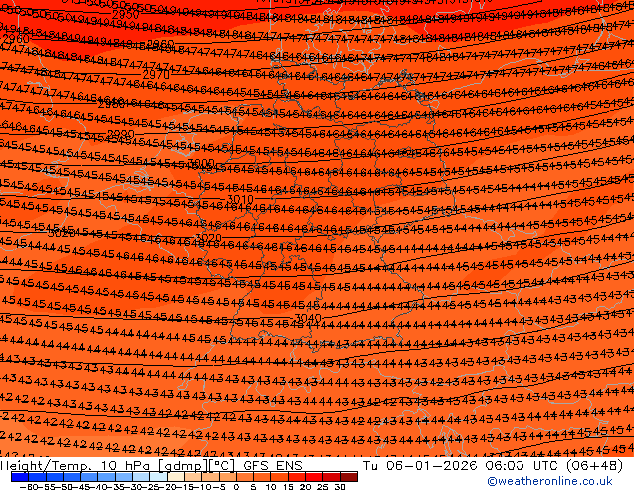This screenshot has width=634, height=490.
Task: Click the 3040 contour label
Action: pos(308,318)
